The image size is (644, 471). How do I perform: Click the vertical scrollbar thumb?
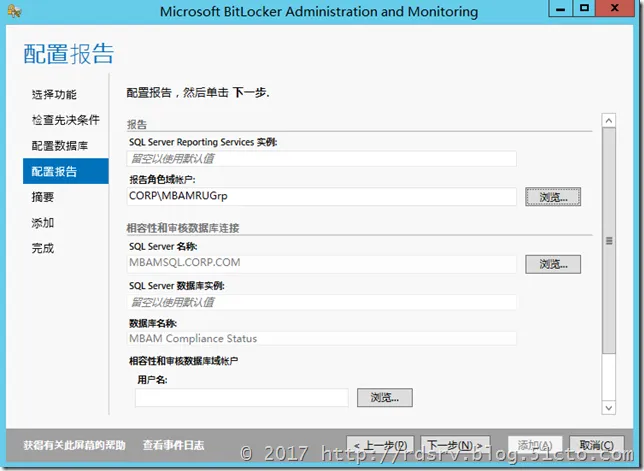[x=609, y=241]
